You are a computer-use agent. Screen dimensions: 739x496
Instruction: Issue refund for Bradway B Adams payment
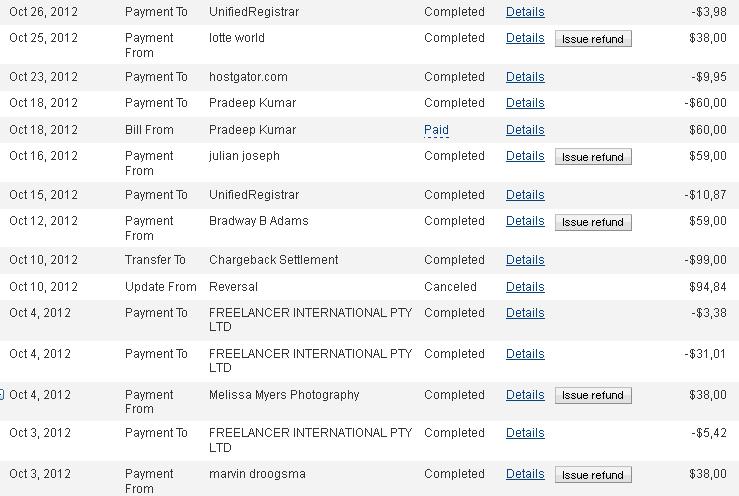click(593, 222)
